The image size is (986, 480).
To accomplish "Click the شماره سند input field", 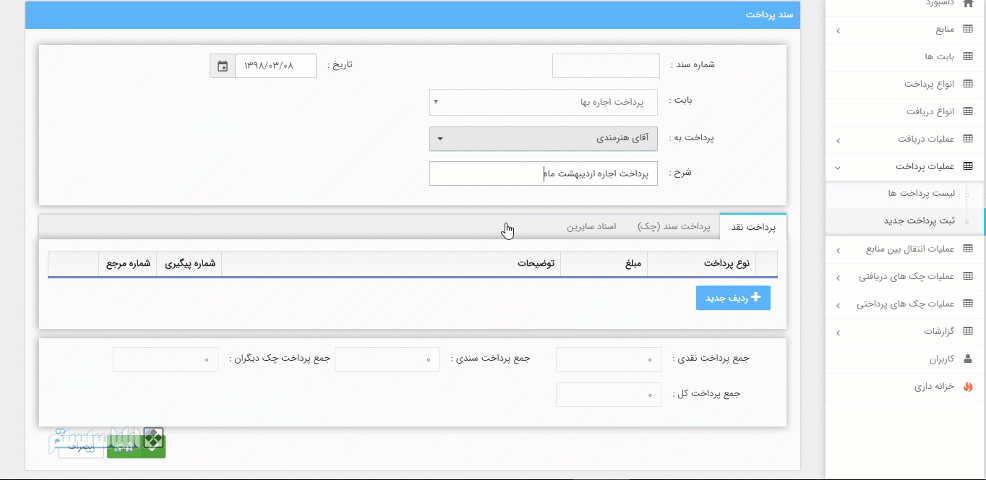I will coord(606,65).
